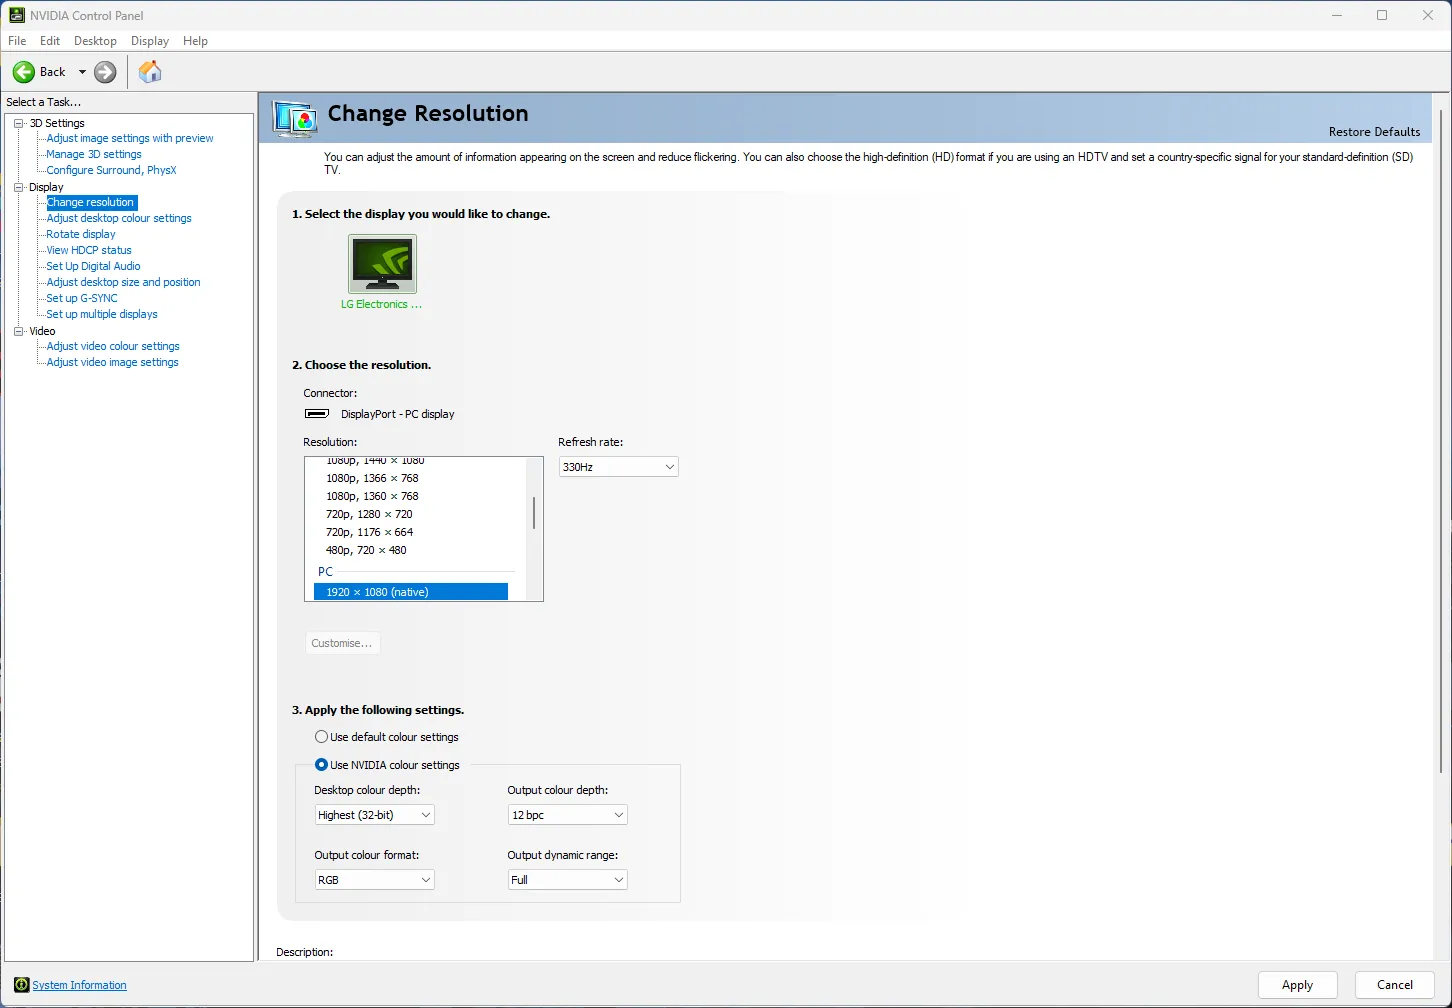
Task: Select Use NVIDIA colour settings radio button
Action: 321,765
